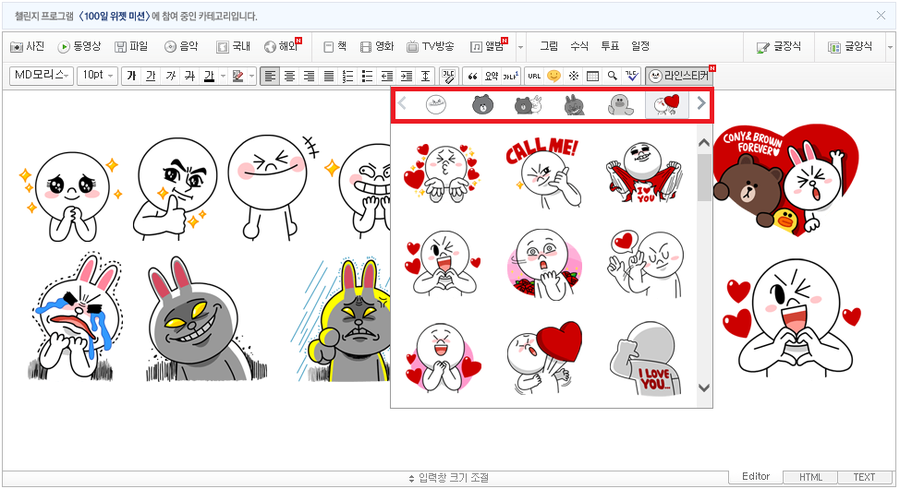Insert a numbered list
This screenshot has height=489, width=900.
pos(348,76)
